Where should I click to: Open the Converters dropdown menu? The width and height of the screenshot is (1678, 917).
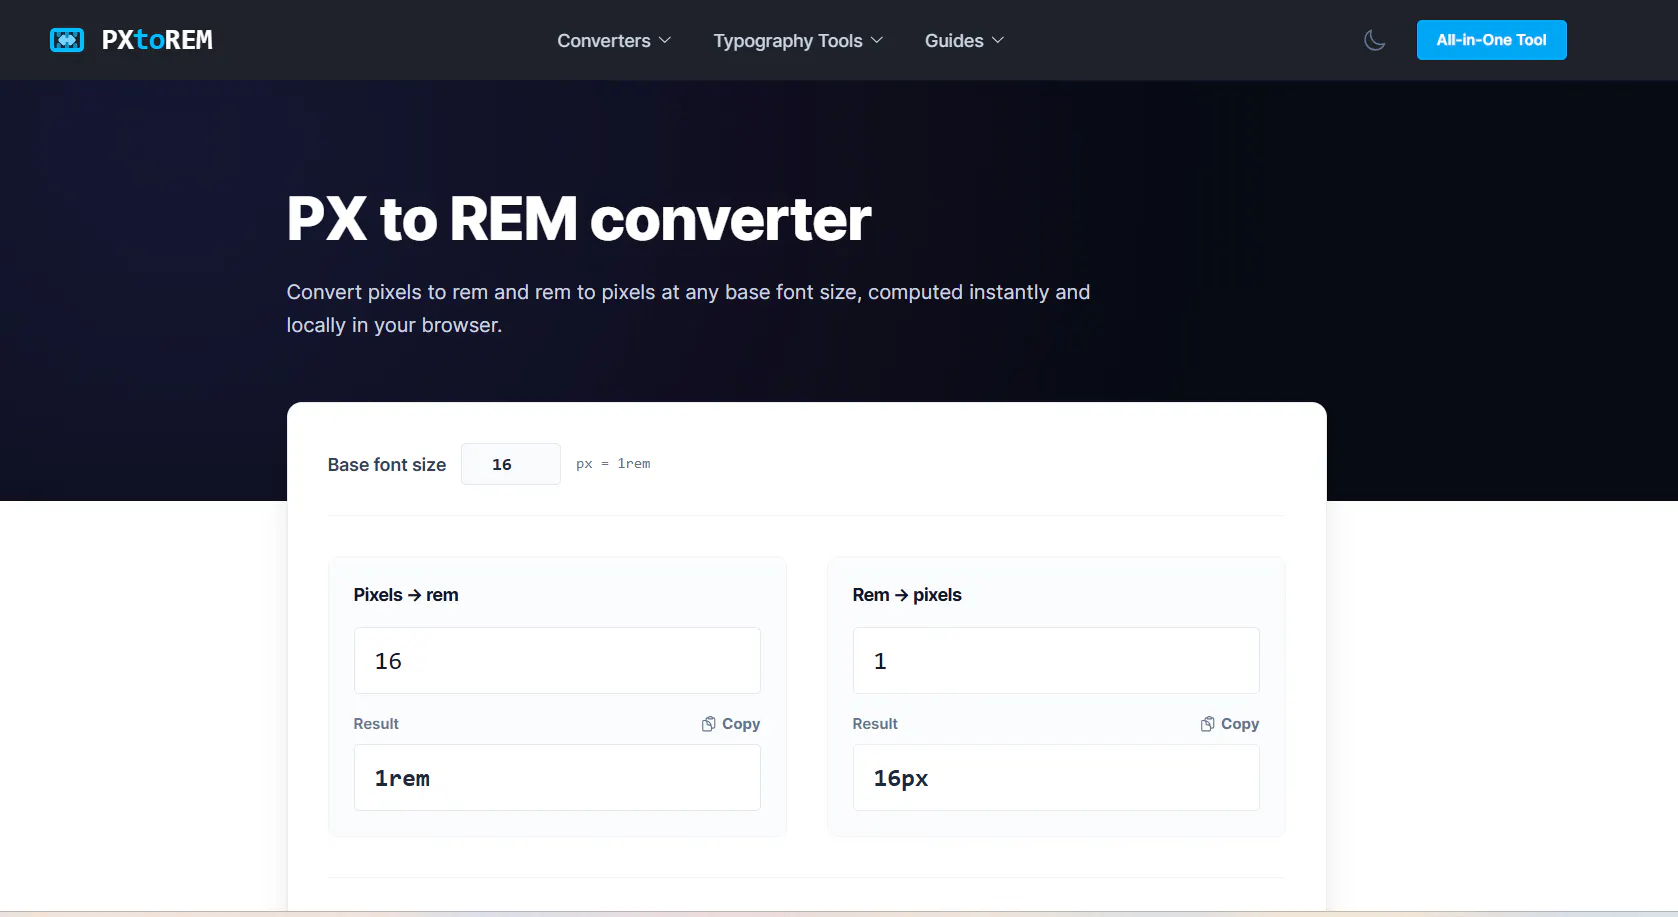point(614,41)
